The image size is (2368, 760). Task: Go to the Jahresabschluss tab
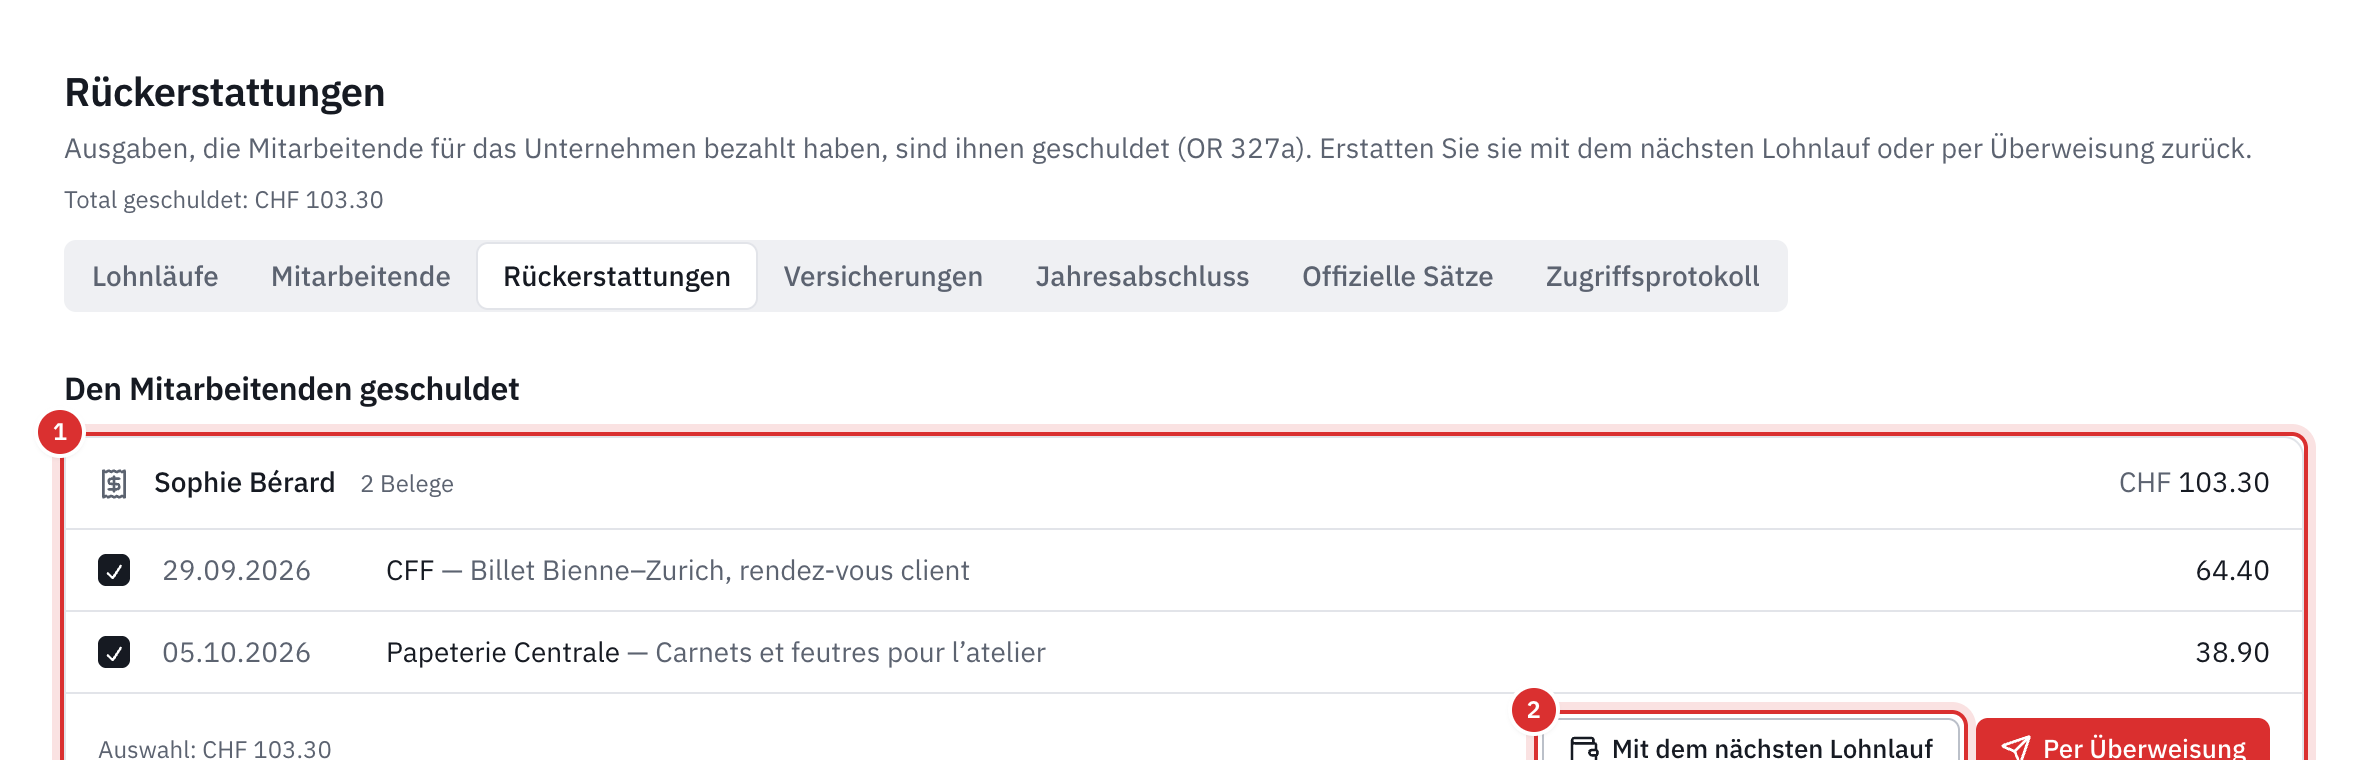tap(1142, 276)
